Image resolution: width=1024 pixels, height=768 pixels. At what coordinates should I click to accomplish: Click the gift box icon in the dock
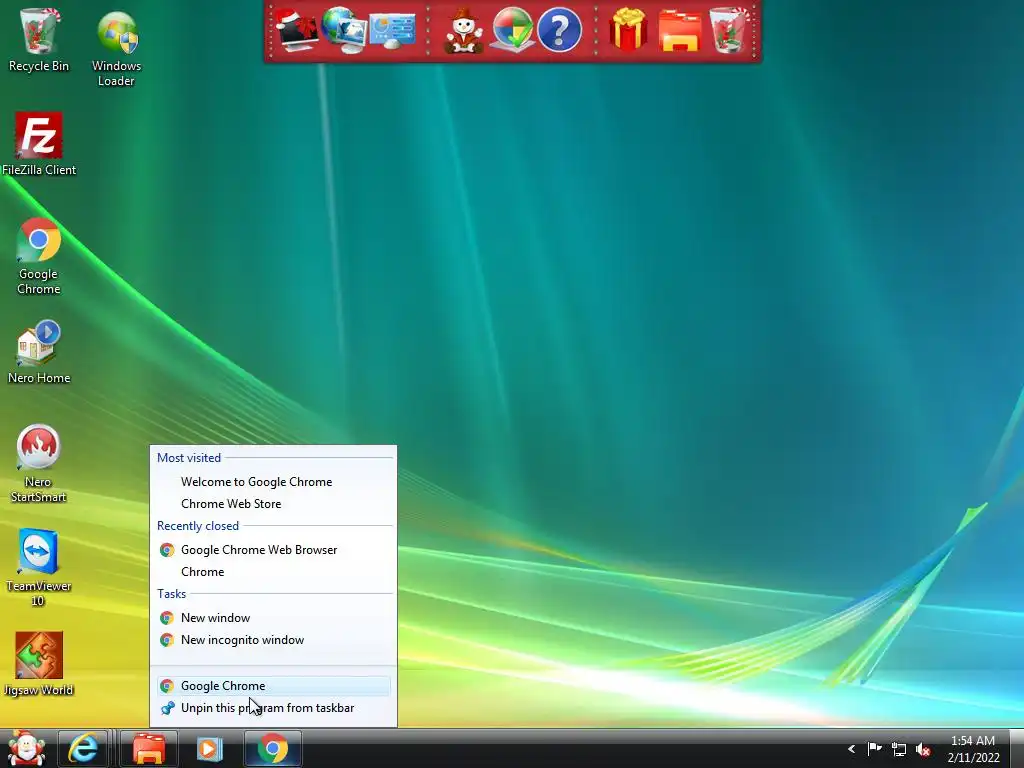(x=628, y=29)
